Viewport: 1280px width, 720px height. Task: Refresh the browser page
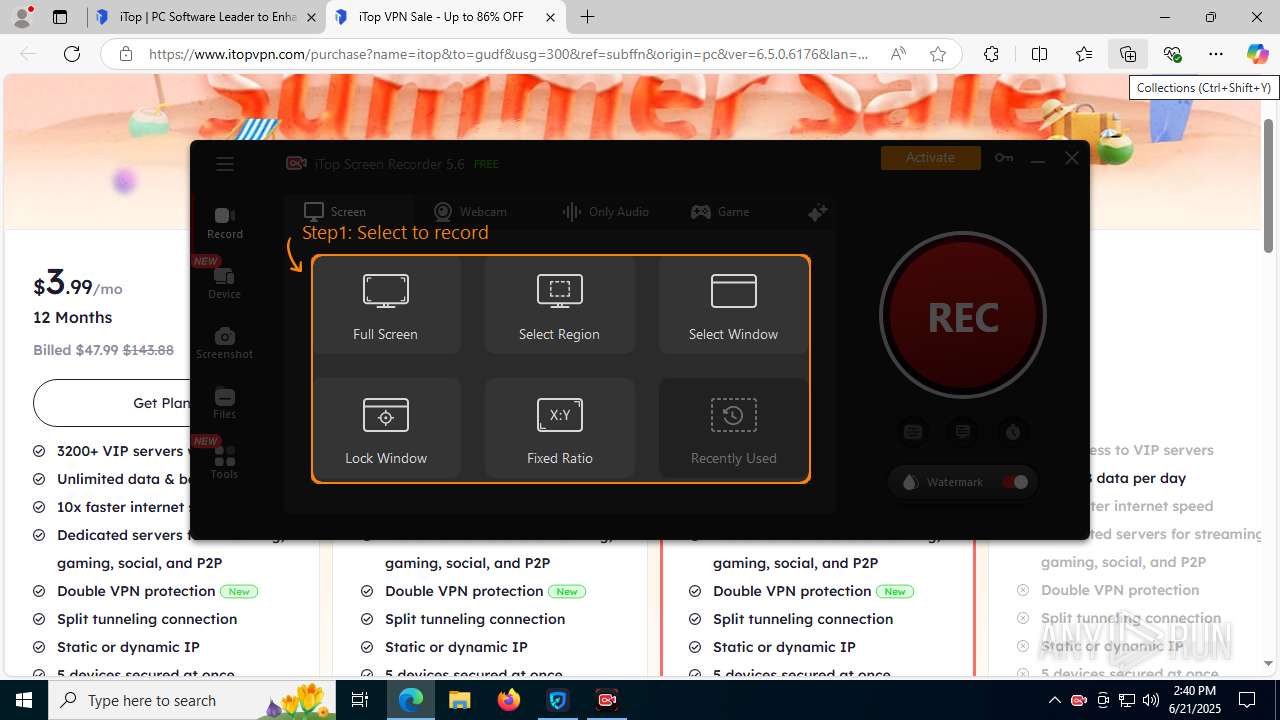72,54
